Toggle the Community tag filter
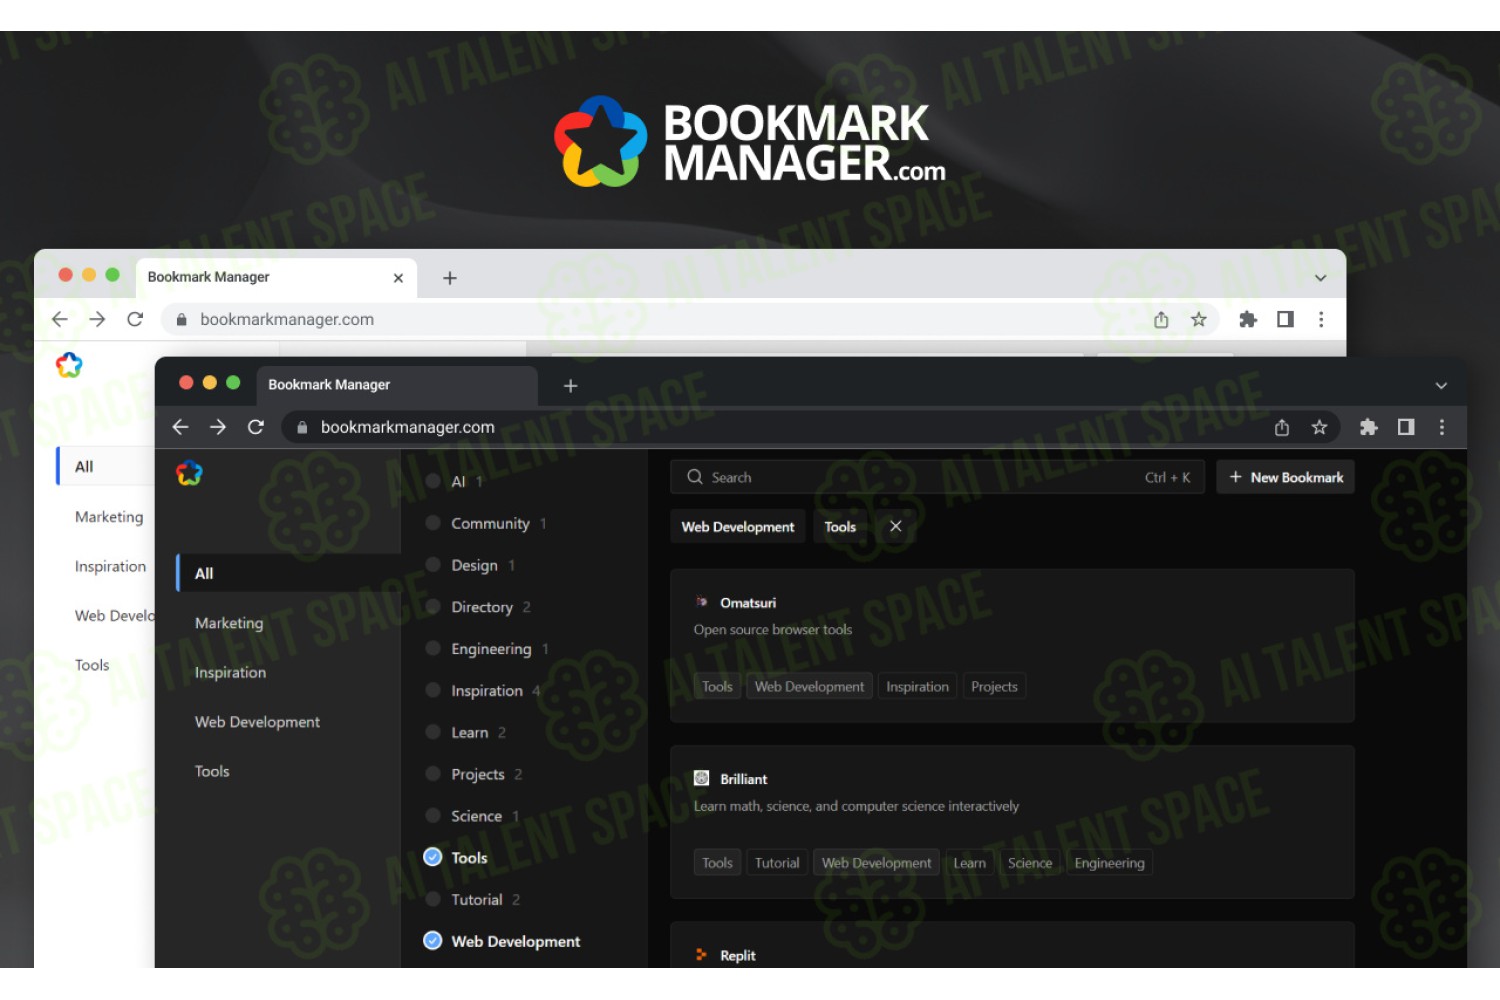The width and height of the screenshot is (1500, 1000). [433, 522]
